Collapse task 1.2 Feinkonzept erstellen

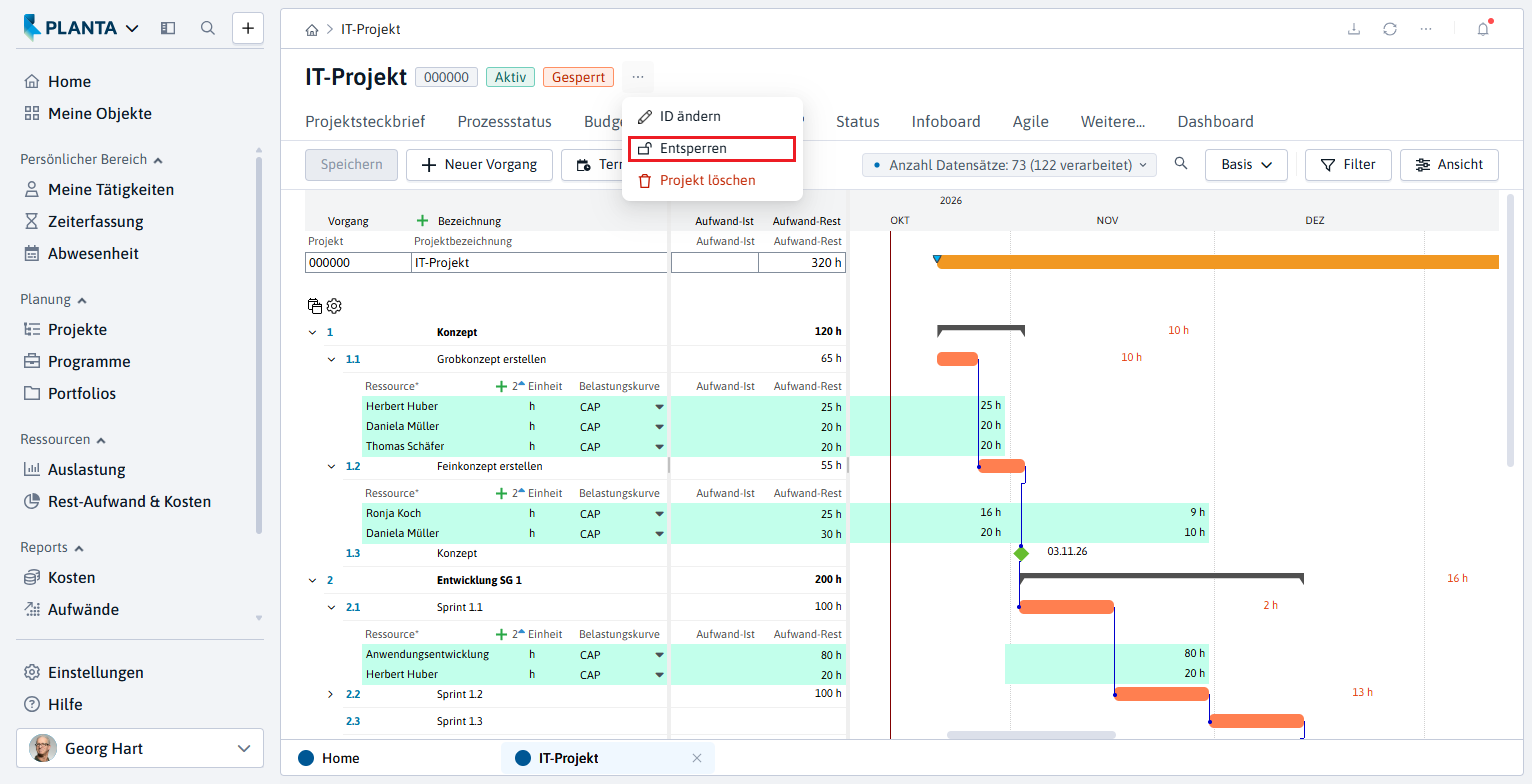[x=332, y=466]
